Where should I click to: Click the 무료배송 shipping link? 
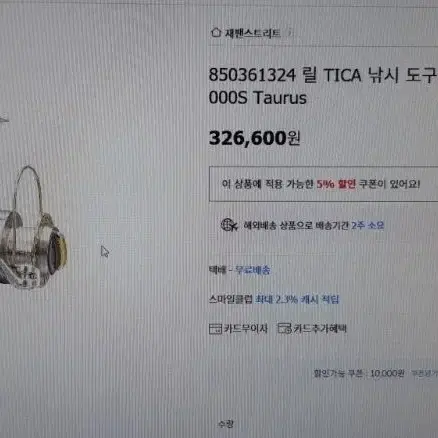click(x=253, y=270)
